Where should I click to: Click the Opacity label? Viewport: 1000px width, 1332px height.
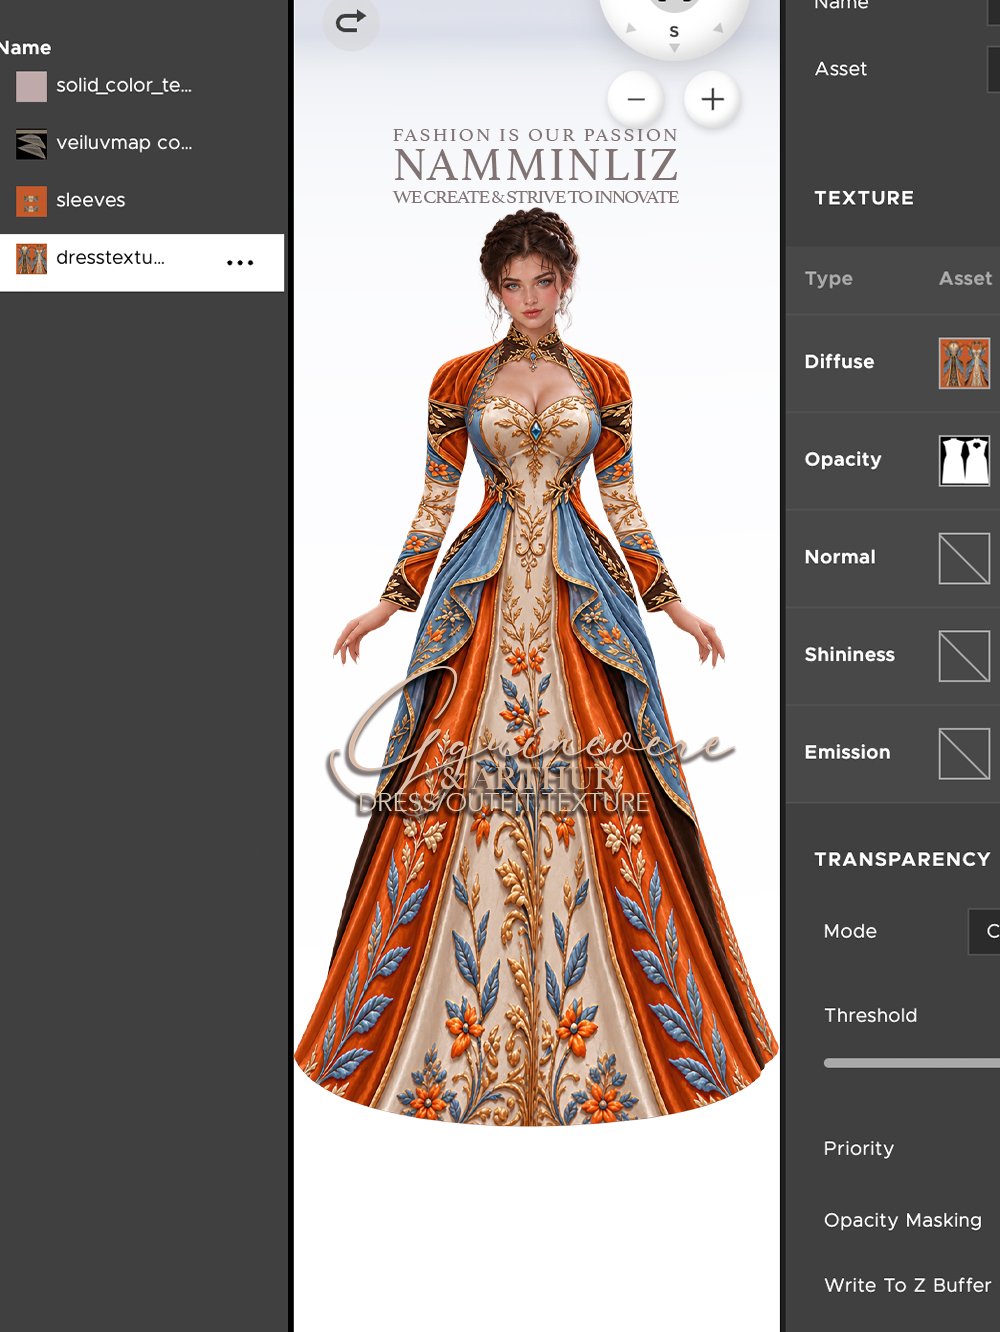click(x=843, y=460)
